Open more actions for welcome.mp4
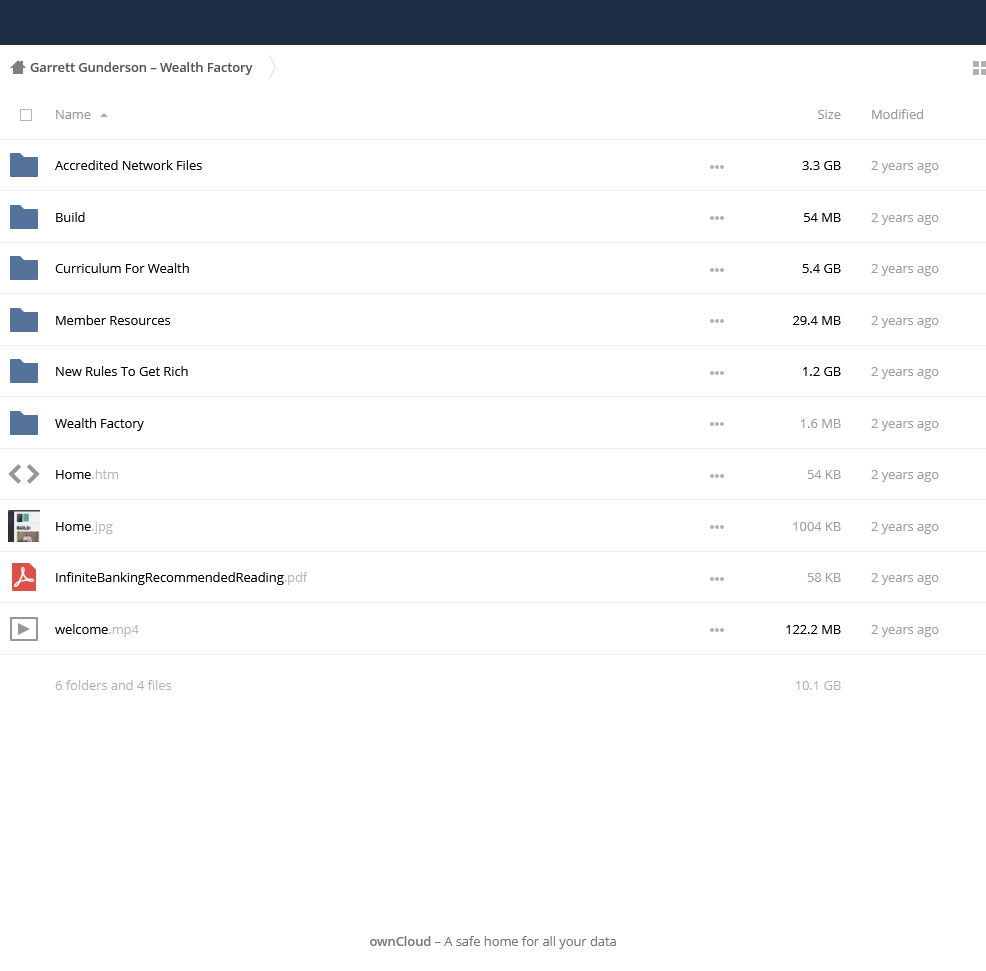Screen dimensions: 986x971 (717, 630)
